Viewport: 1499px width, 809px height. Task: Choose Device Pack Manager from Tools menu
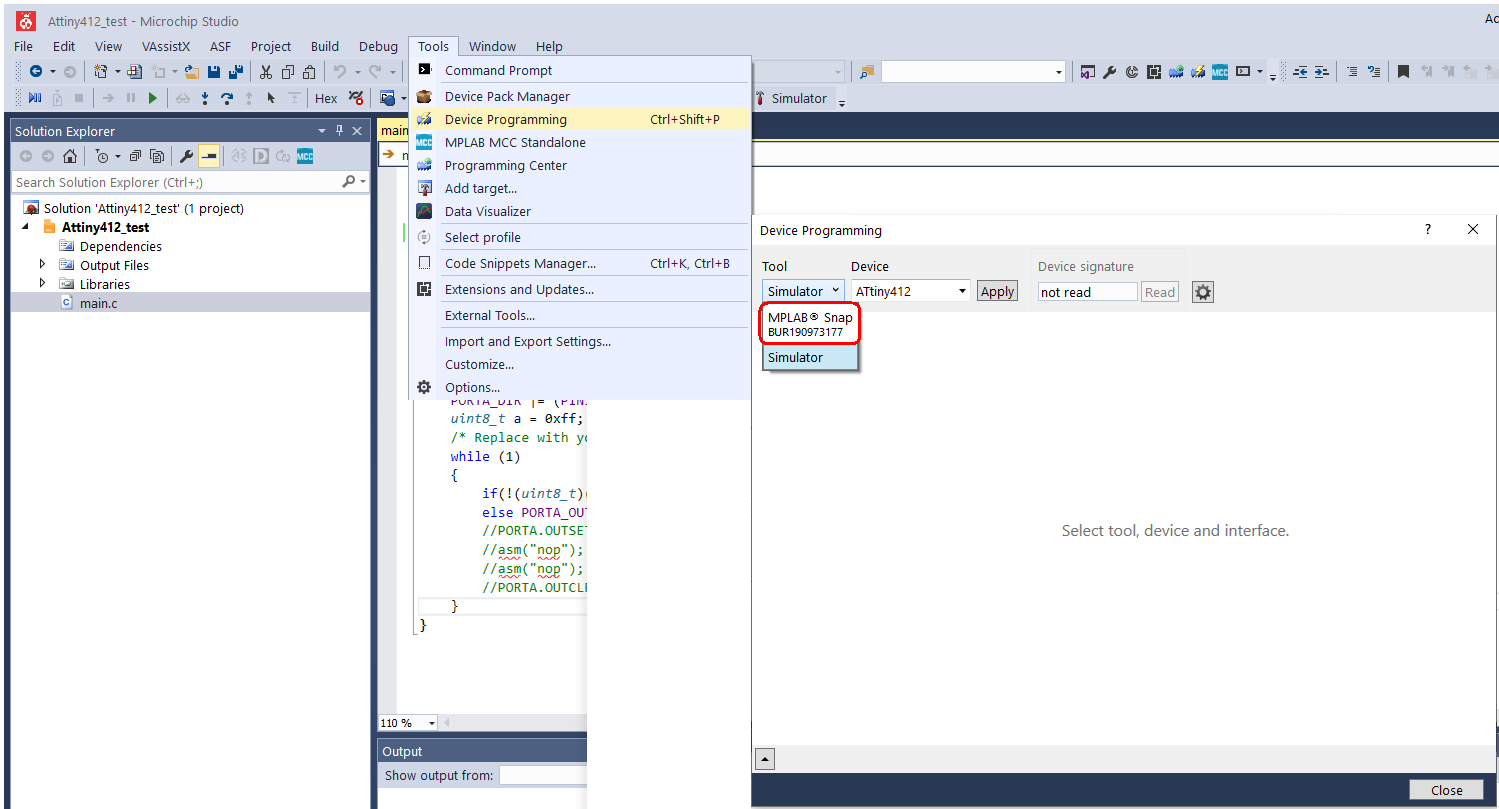tap(507, 96)
